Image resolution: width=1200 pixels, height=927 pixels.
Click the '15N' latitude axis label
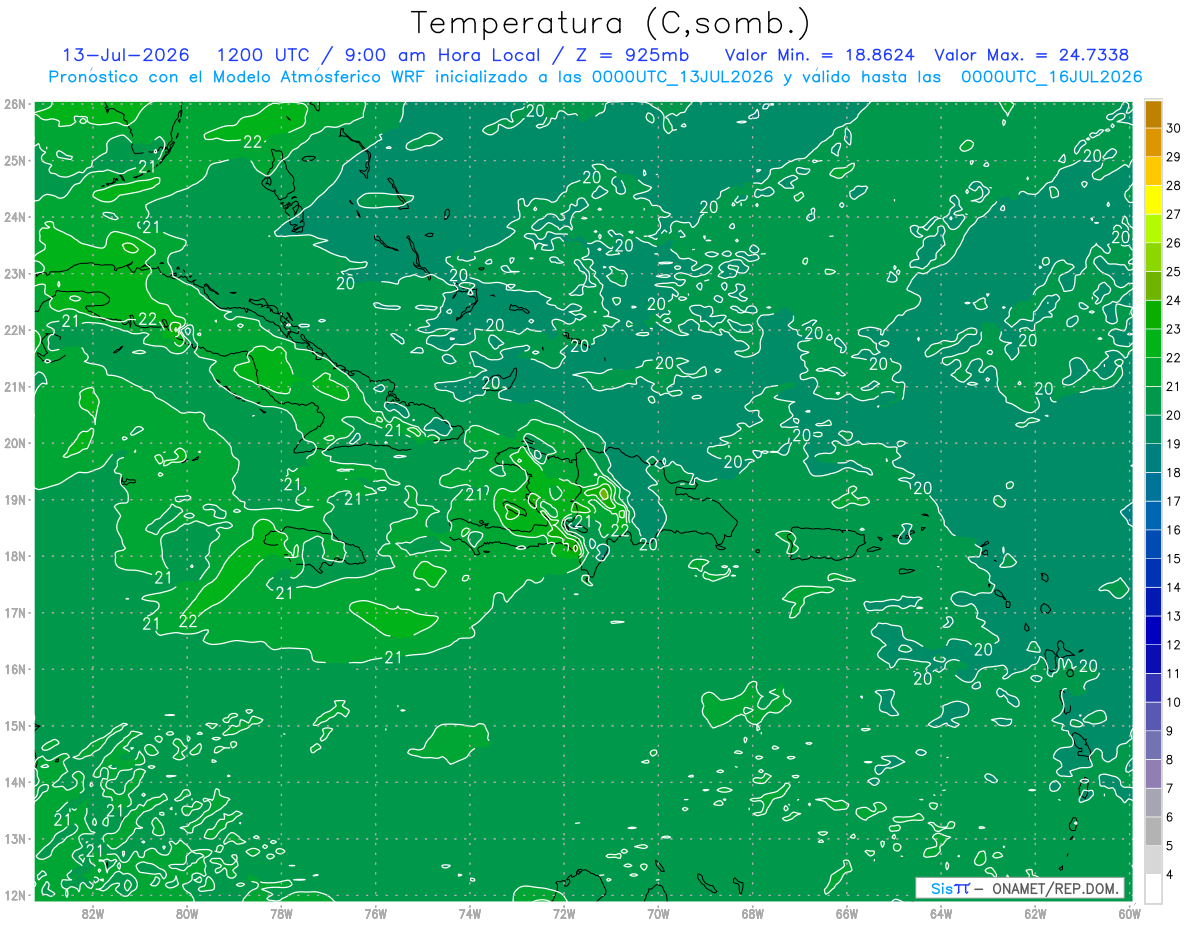[14, 725]
